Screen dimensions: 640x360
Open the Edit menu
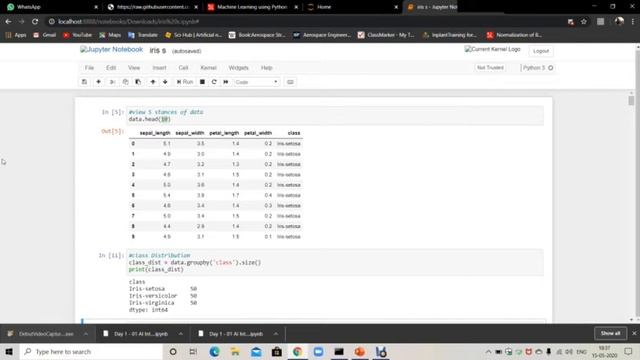tap(111, 68)
